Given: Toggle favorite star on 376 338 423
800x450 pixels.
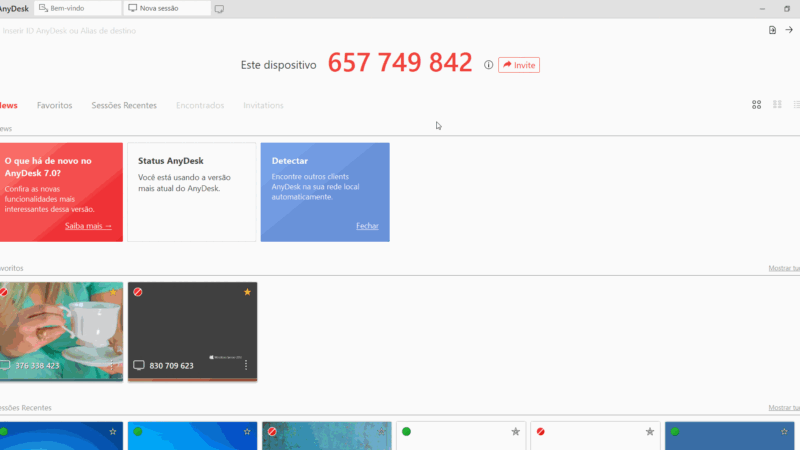Looking at the screenshot, I should tap(113, 292).
